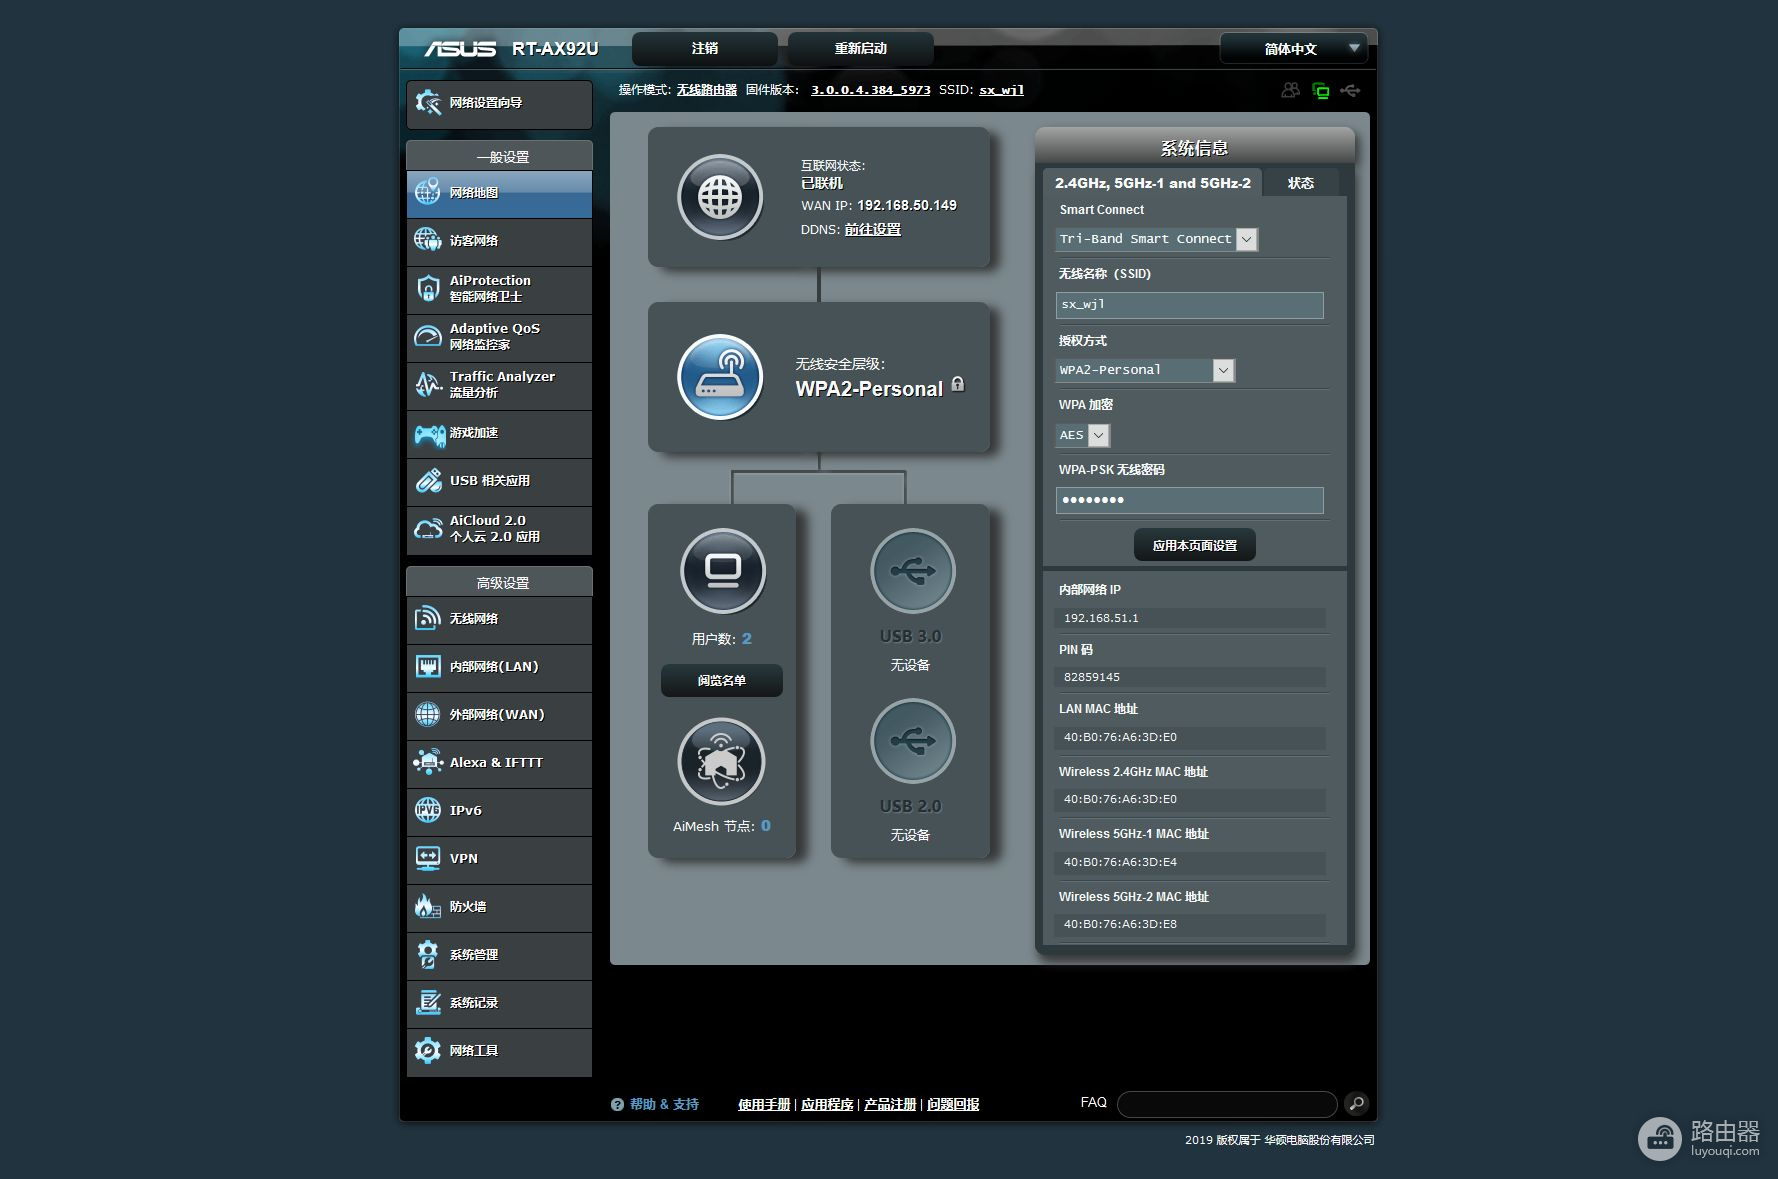Open the Tri-Band Smart Connect dropdown
Image resolution: width=1778 pixels, height=1179 pixels.
pos(1246,239)
